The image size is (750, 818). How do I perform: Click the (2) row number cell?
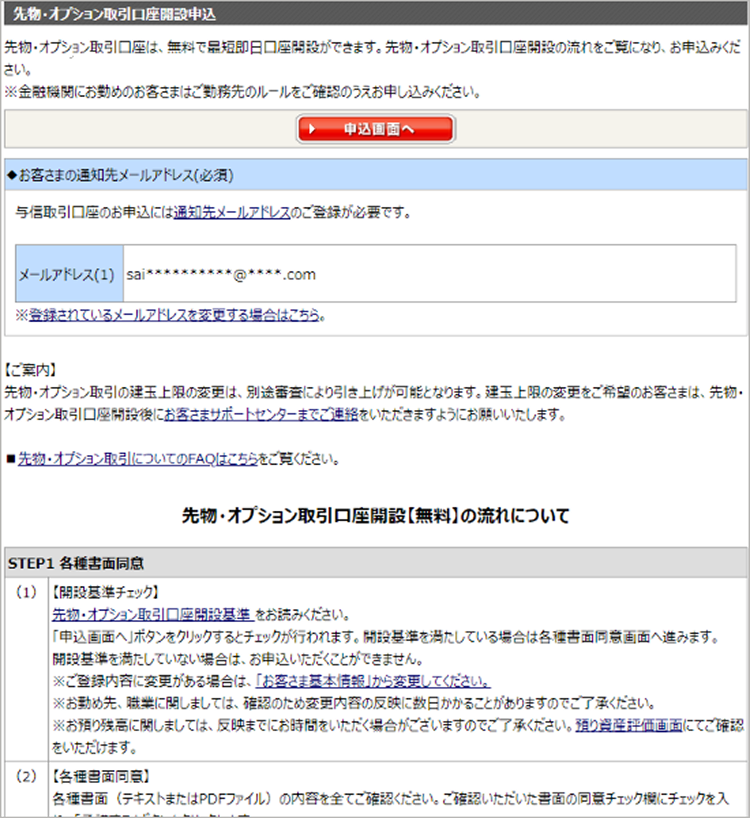coord(26,775)
